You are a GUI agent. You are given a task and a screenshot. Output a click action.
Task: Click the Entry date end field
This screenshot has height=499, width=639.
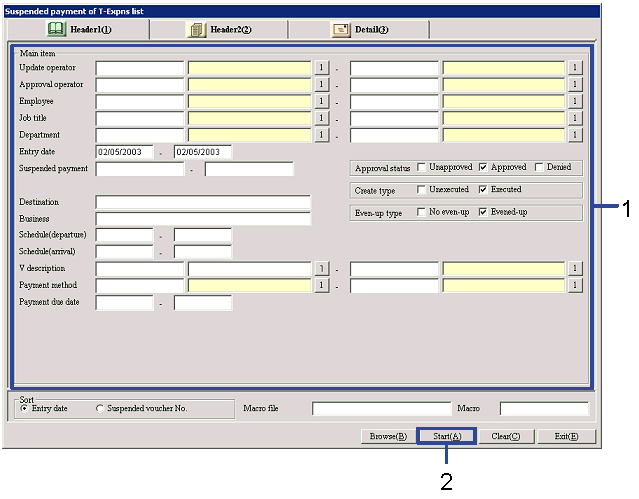point(203,152)
